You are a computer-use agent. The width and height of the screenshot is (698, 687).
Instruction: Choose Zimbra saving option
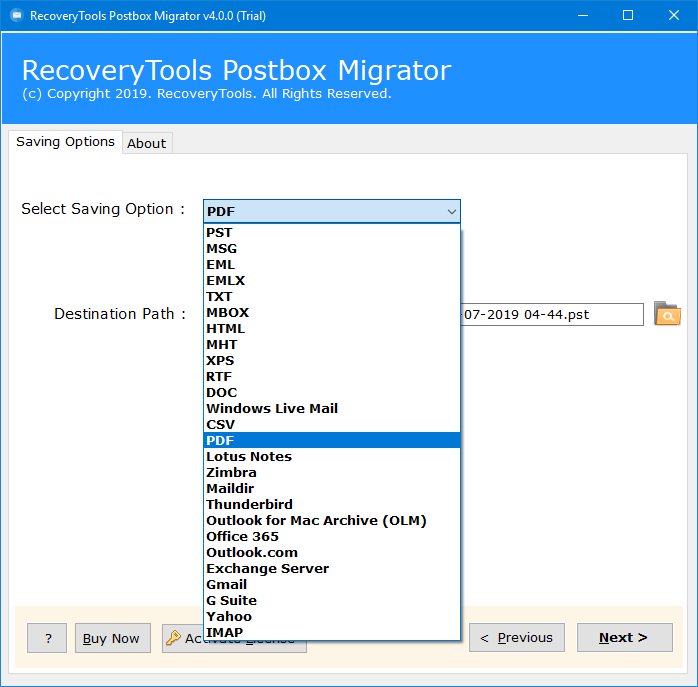(x=332, y=472)
